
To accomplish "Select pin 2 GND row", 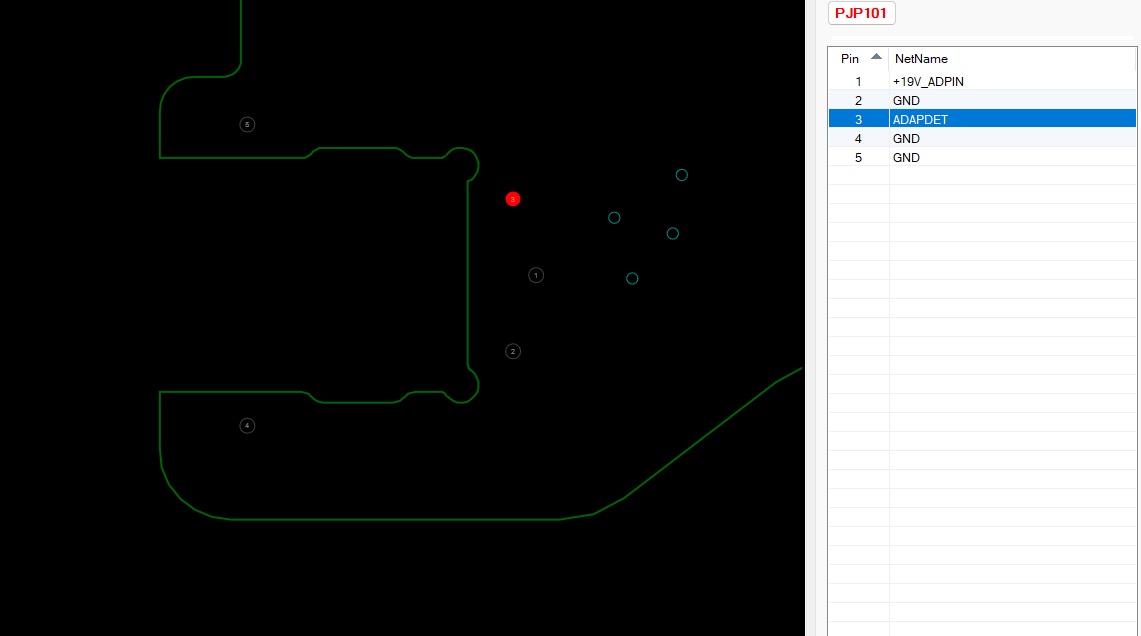I will coord(982,100).
